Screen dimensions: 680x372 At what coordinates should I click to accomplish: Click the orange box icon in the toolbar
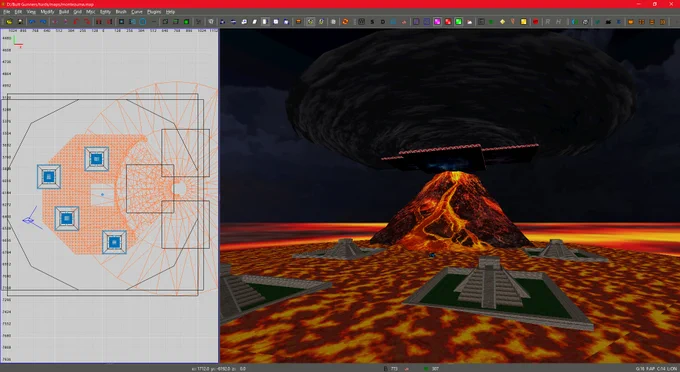pos(298,21)
